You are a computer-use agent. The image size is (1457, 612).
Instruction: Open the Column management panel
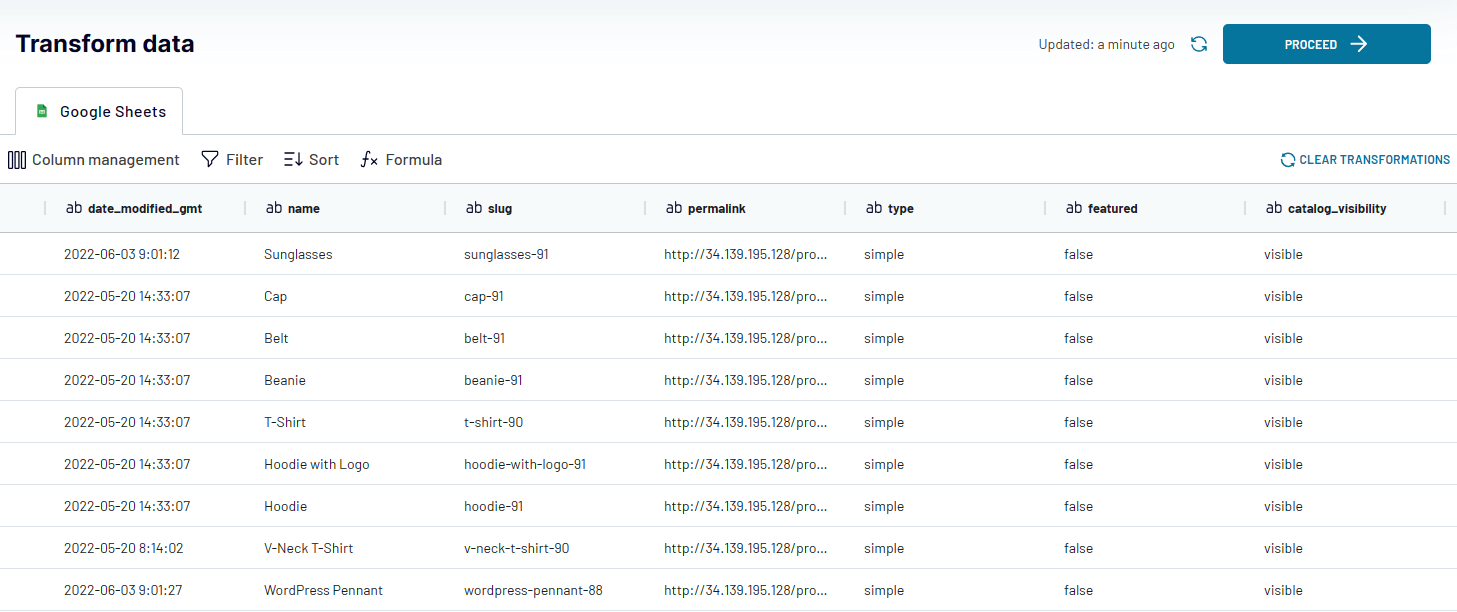point(93,159)
